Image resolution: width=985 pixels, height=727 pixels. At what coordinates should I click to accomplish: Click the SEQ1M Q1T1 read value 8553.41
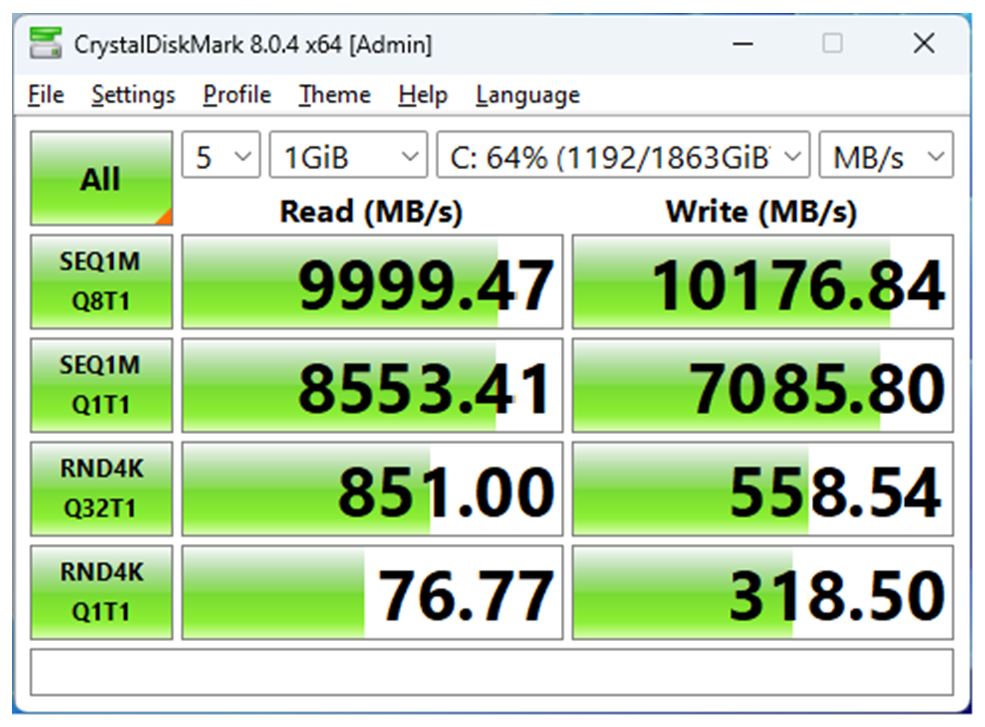373,385
